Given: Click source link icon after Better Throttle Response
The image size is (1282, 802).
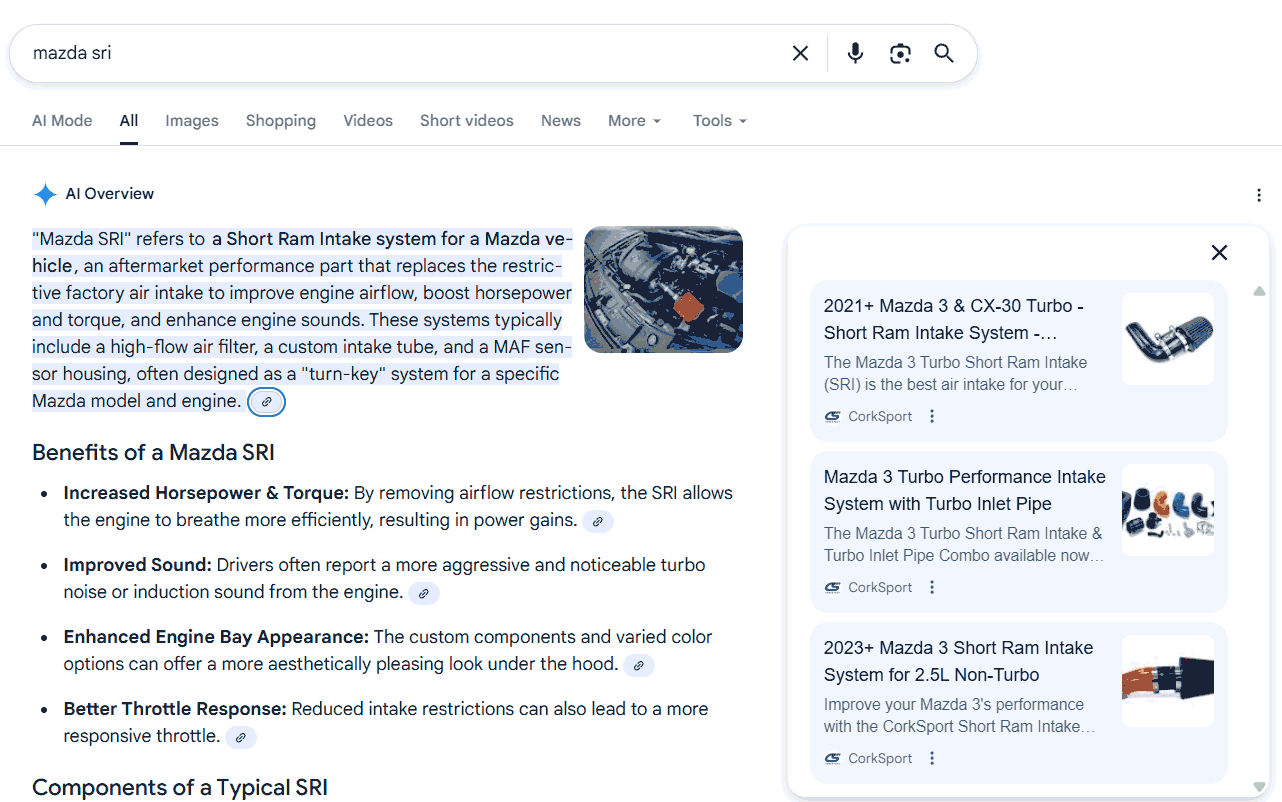Looking at the screenshot, I should [x=241, y=738].
